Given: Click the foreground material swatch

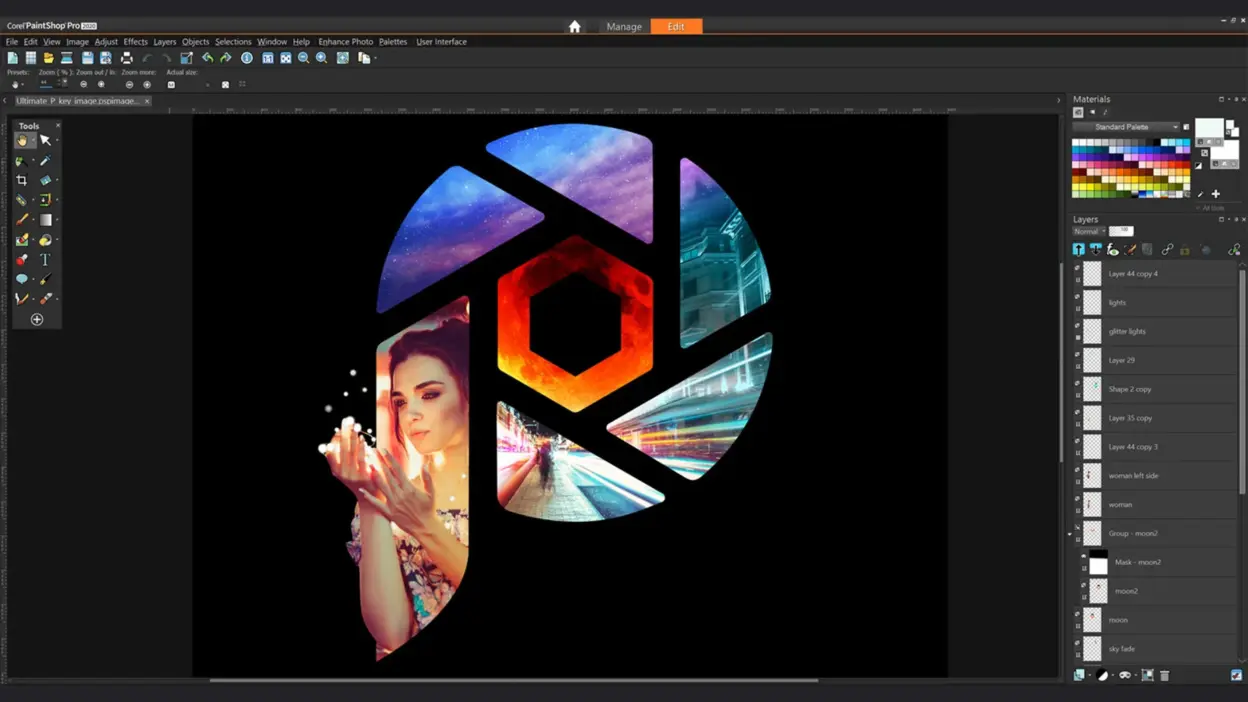Looking at the screenshot, I should [1209, 128].
